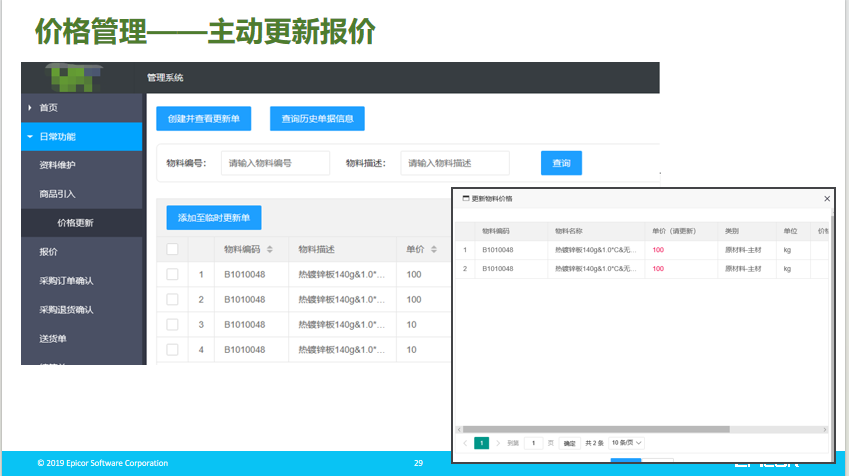Click the window icon in 更新物料价格 title
Screen dimensions: 849x476
(465, 199)
